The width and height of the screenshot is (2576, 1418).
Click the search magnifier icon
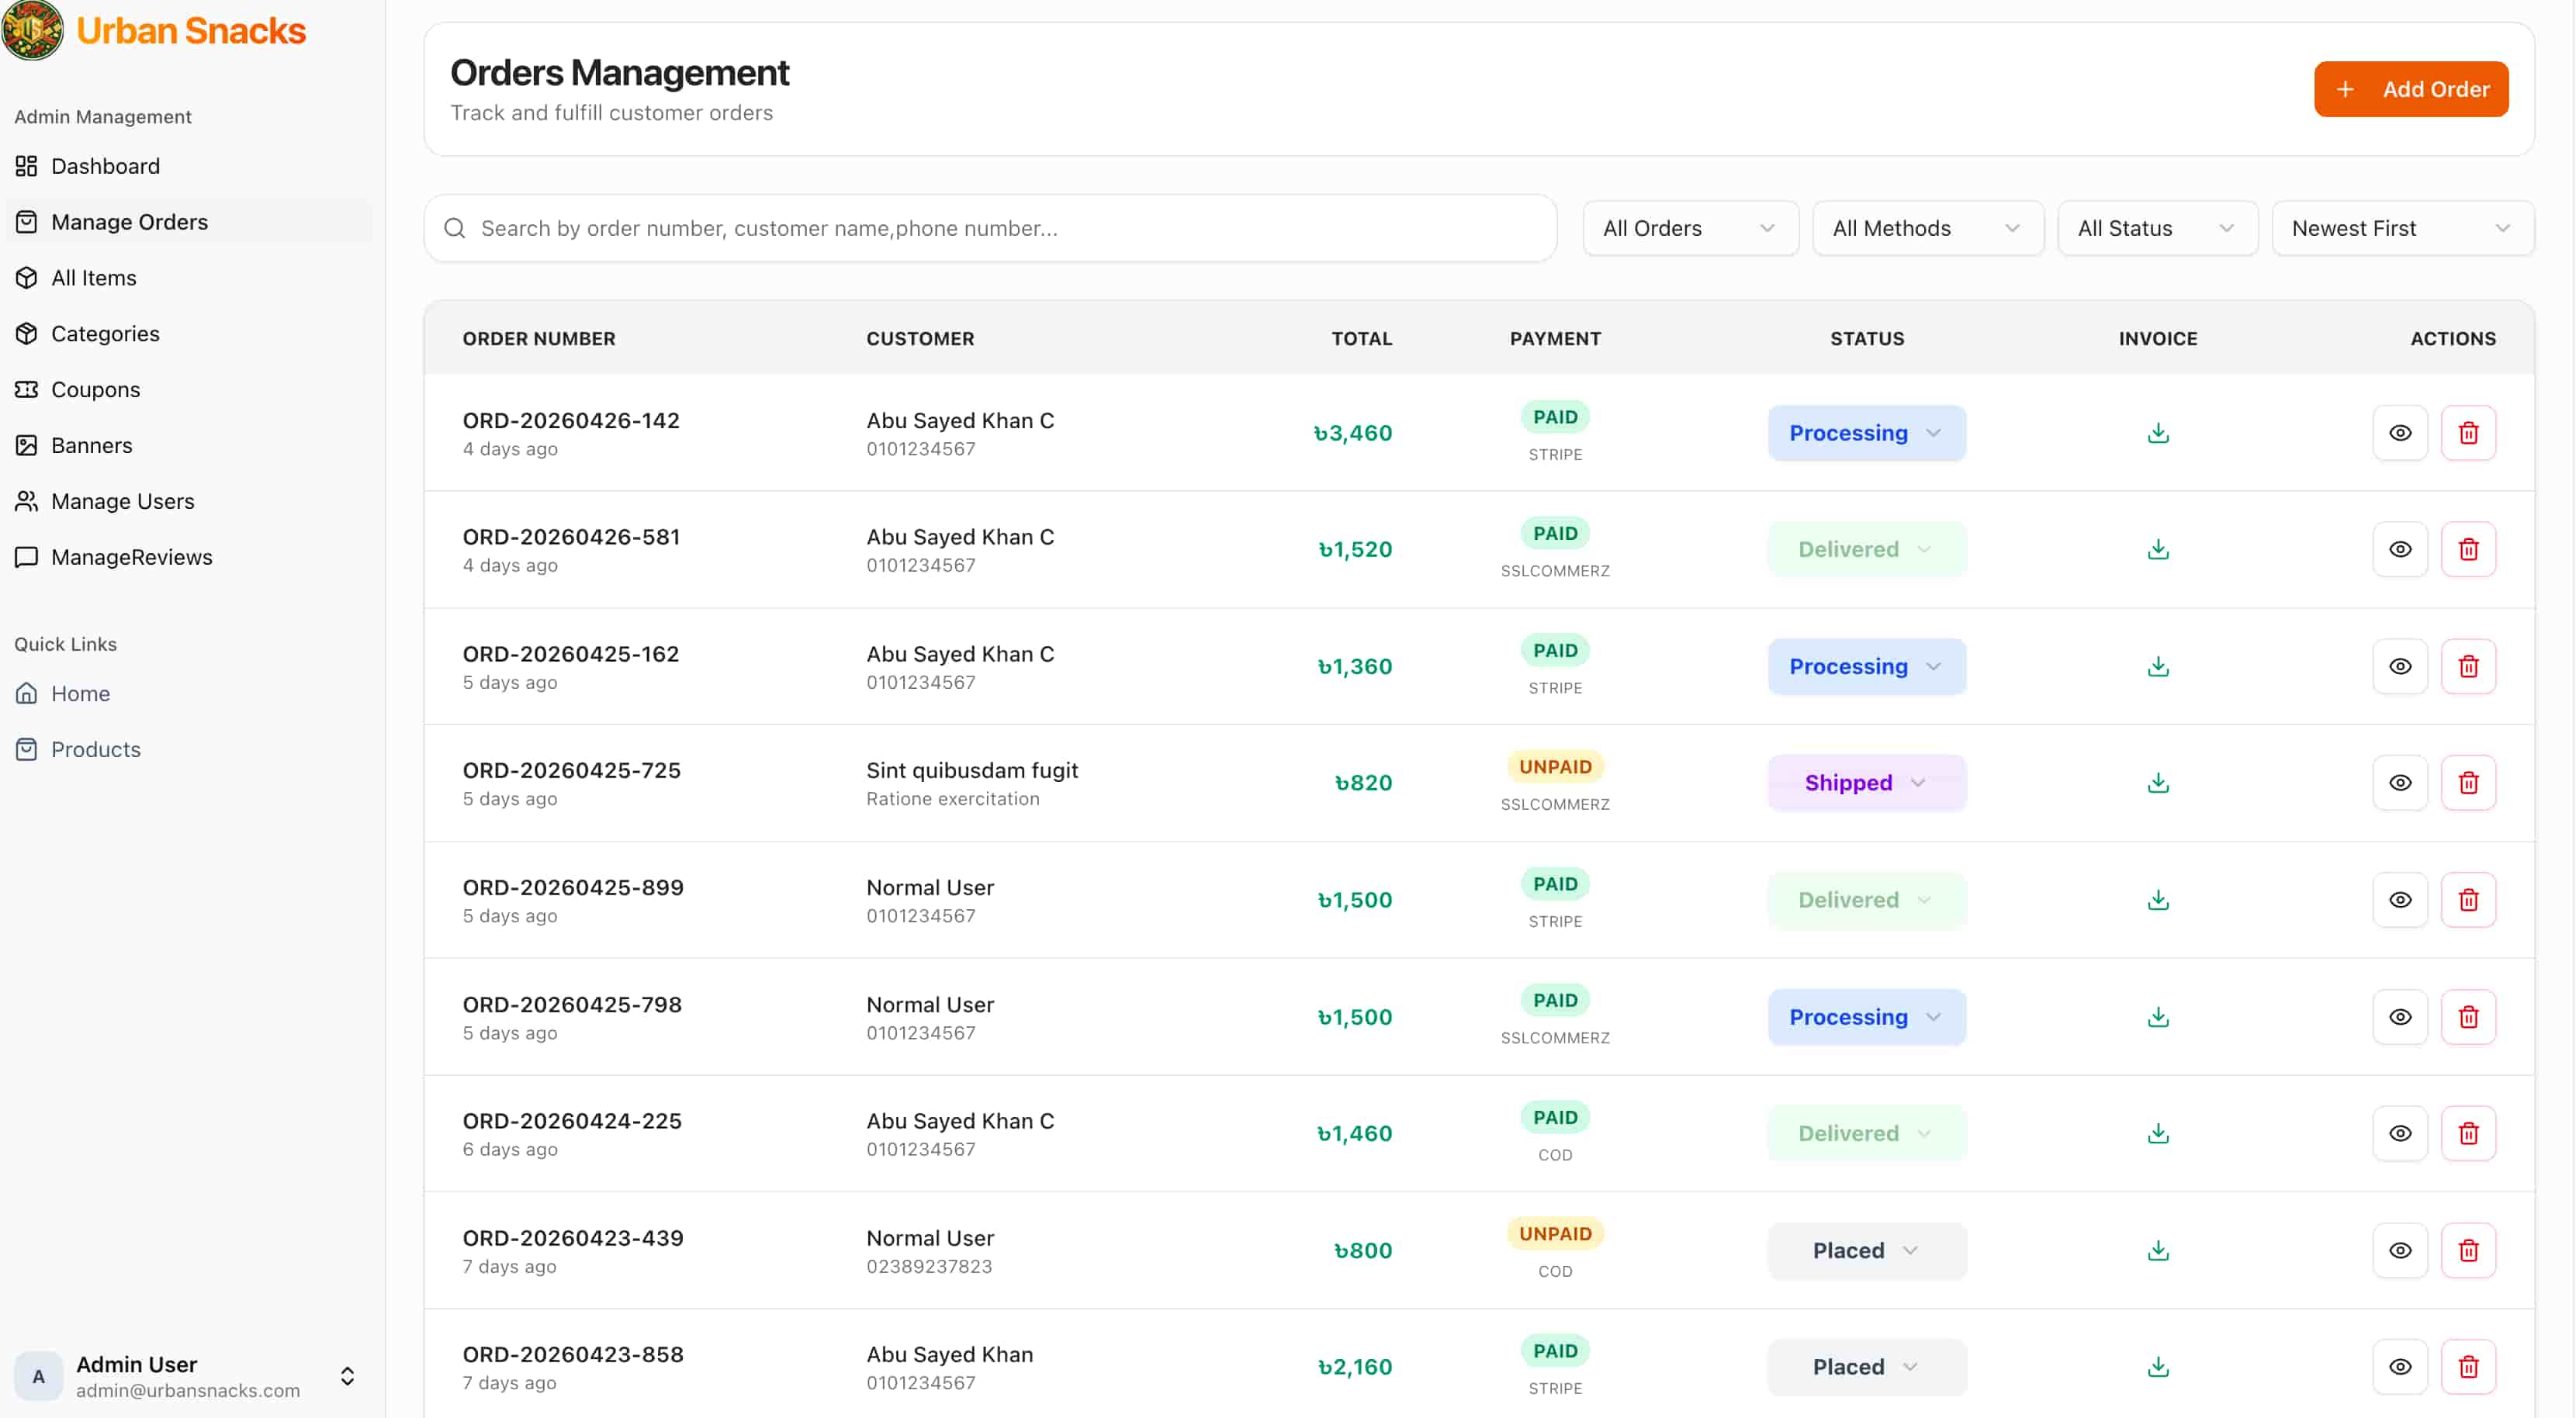point(455,228)
